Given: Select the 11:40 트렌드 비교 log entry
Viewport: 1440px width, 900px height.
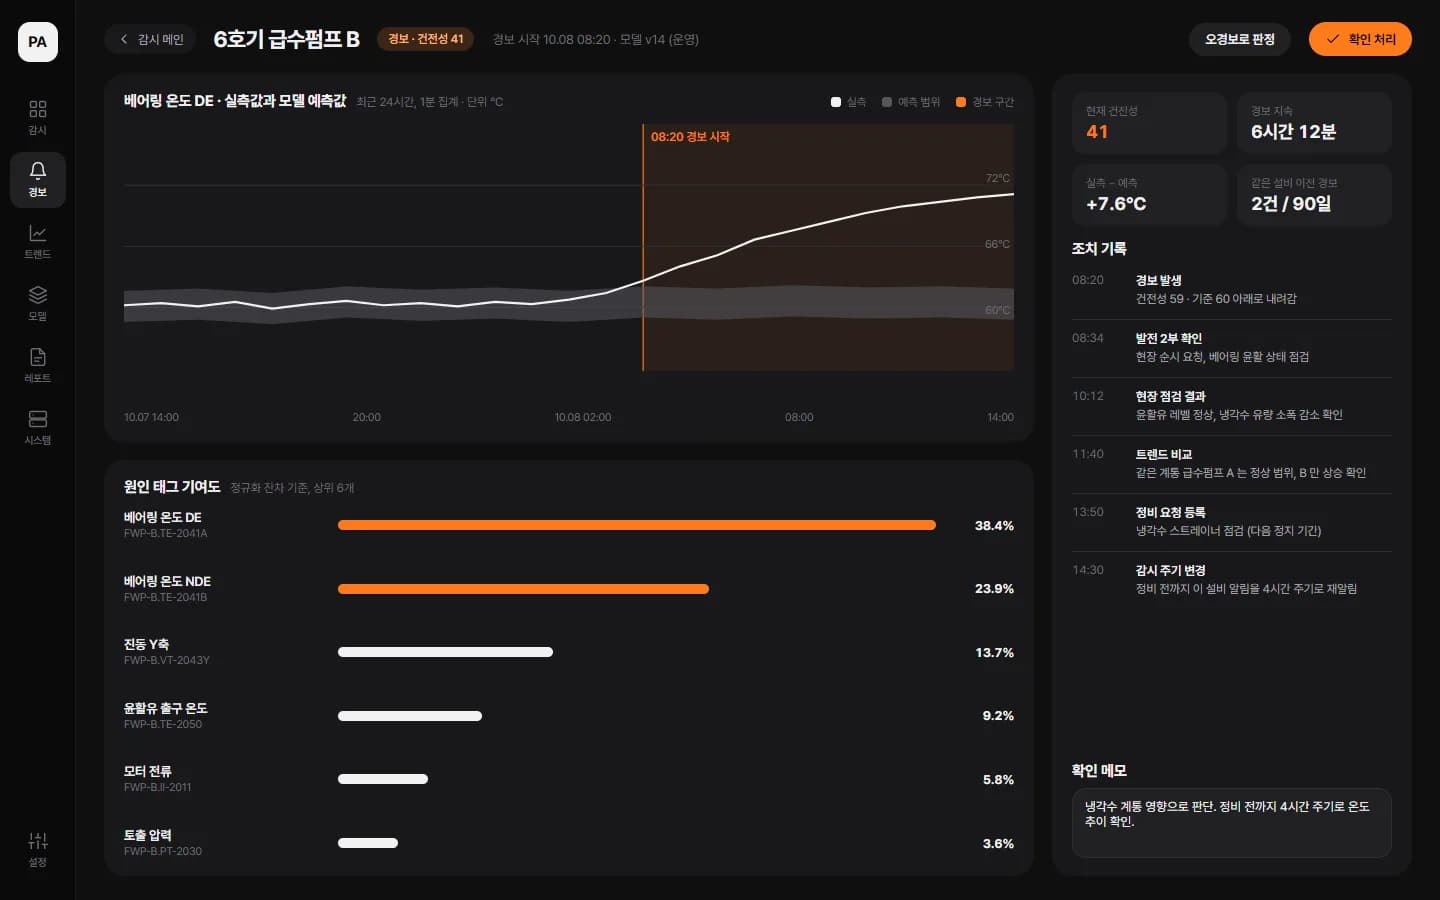Looking at the screenshot, I should tap(1231, 464).
